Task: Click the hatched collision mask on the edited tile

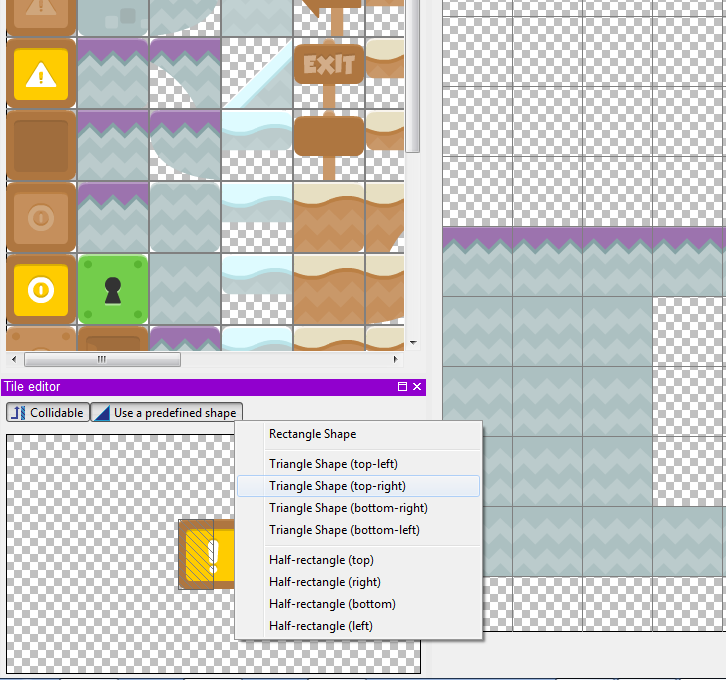Action: click(196, 555)
